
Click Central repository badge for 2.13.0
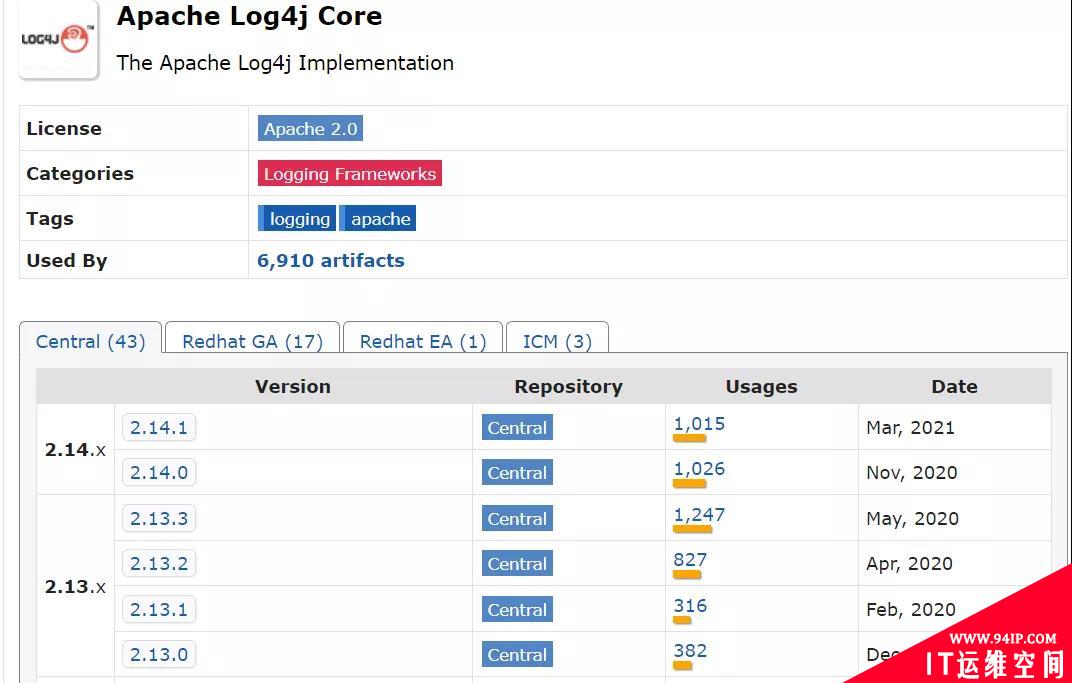(x=517, y=654)
